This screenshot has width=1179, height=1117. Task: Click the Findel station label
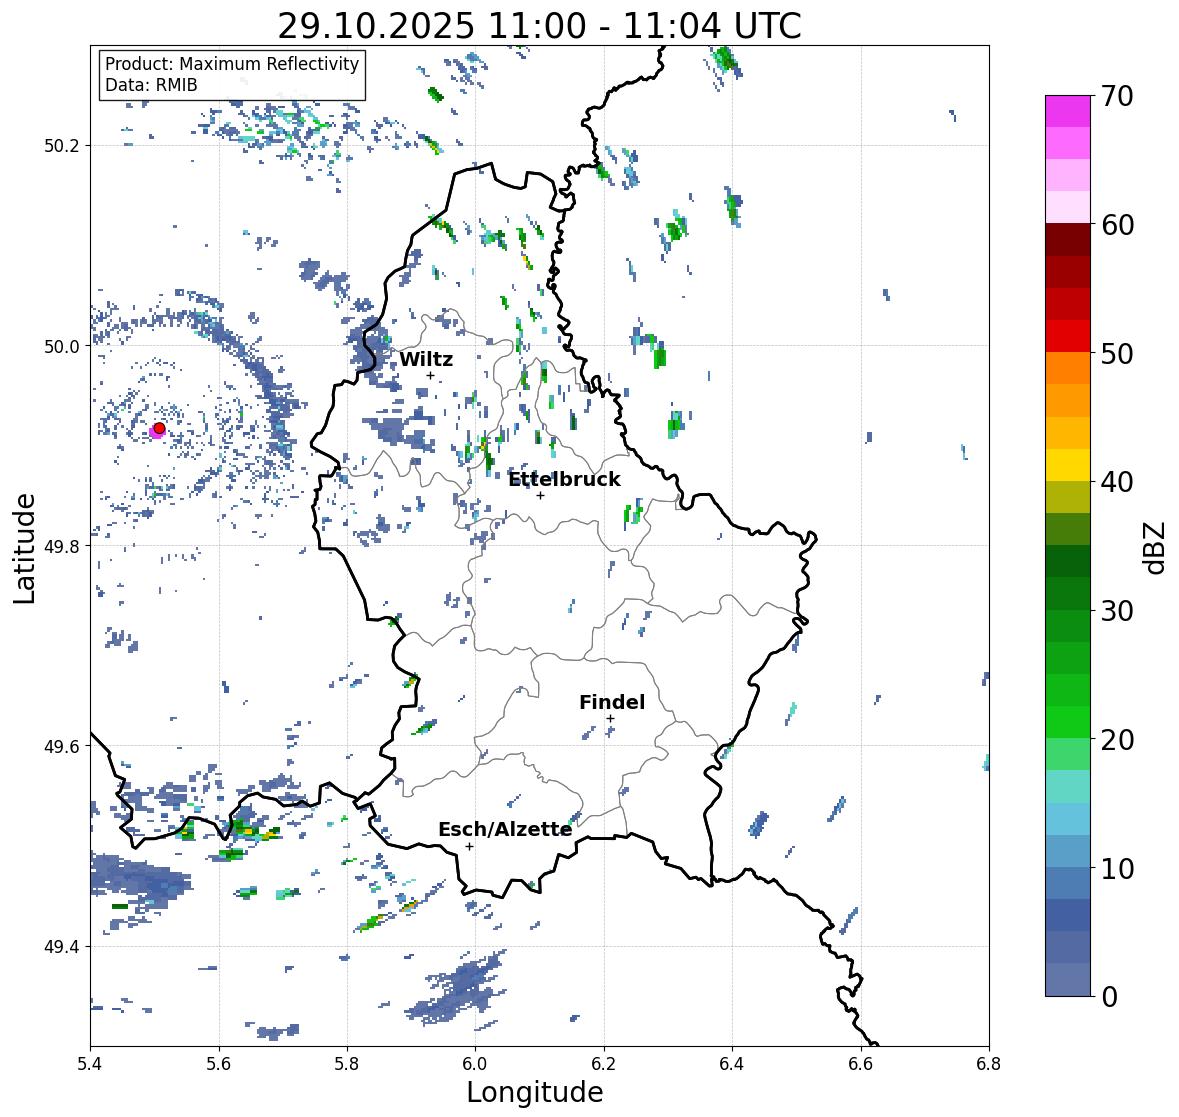611,702
